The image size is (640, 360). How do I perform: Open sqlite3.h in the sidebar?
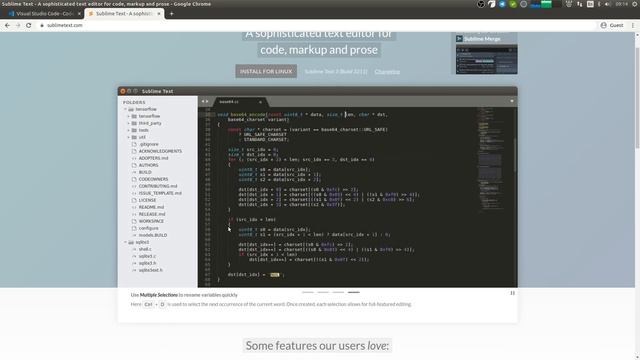click(147, 263)
